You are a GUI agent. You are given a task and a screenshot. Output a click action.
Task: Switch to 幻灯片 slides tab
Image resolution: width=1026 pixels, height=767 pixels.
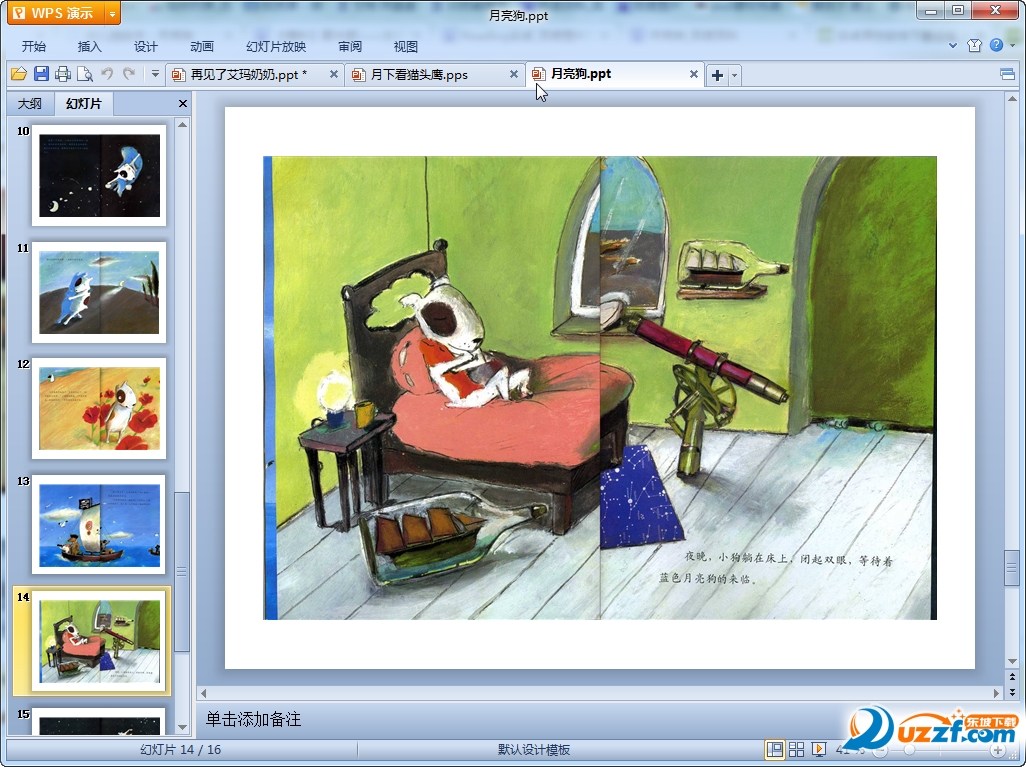point(84,103)
